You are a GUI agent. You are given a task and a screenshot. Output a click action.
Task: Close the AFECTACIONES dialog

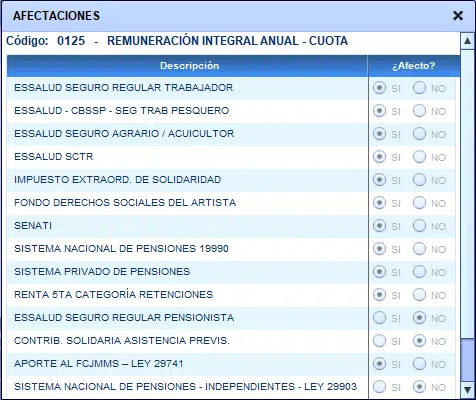tap(458, 16)
